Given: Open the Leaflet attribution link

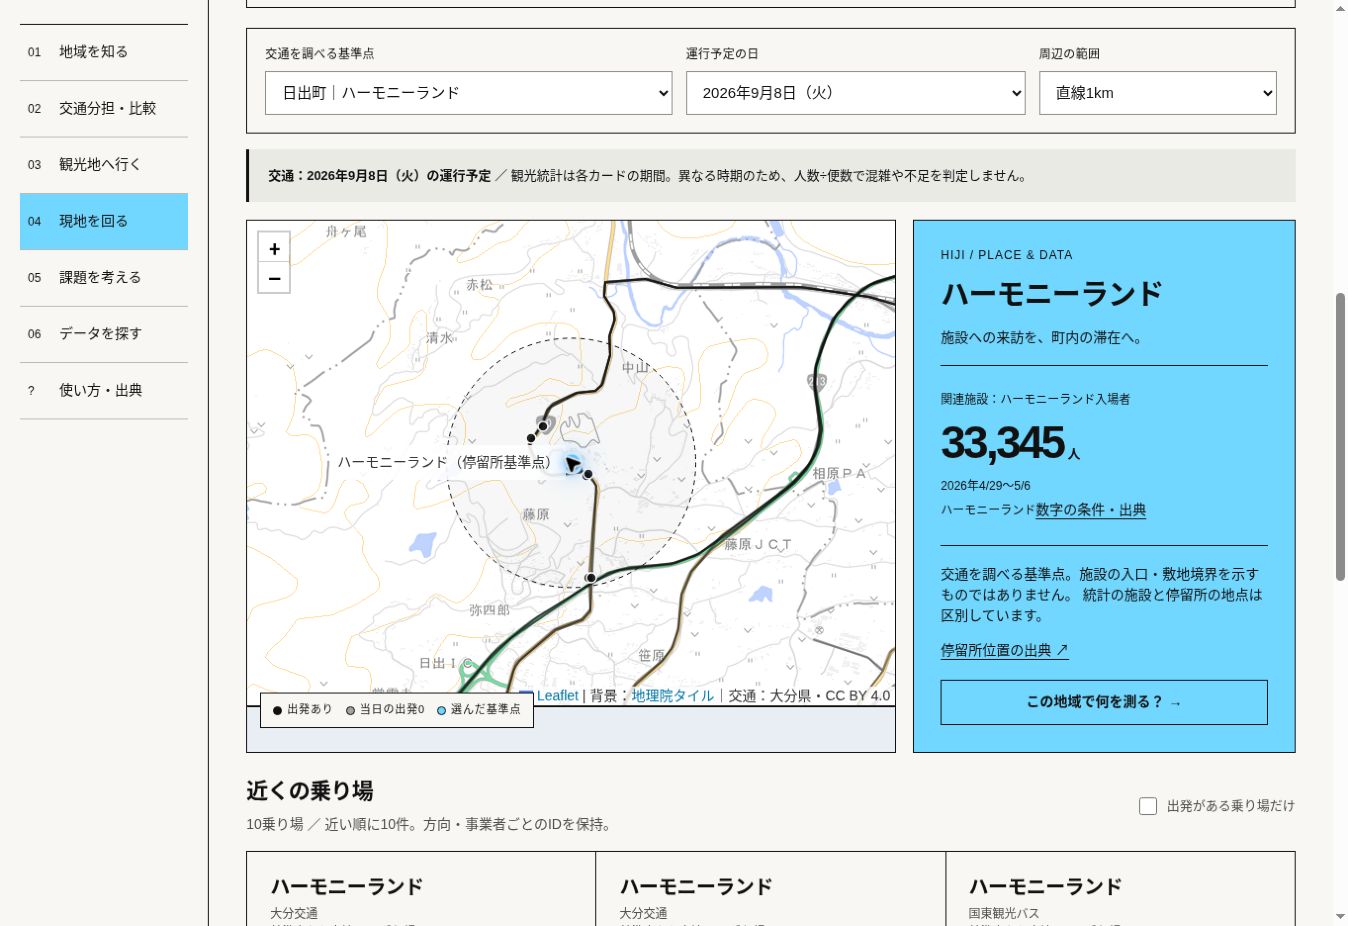Looking at the screenshot, I should (557, 696).
